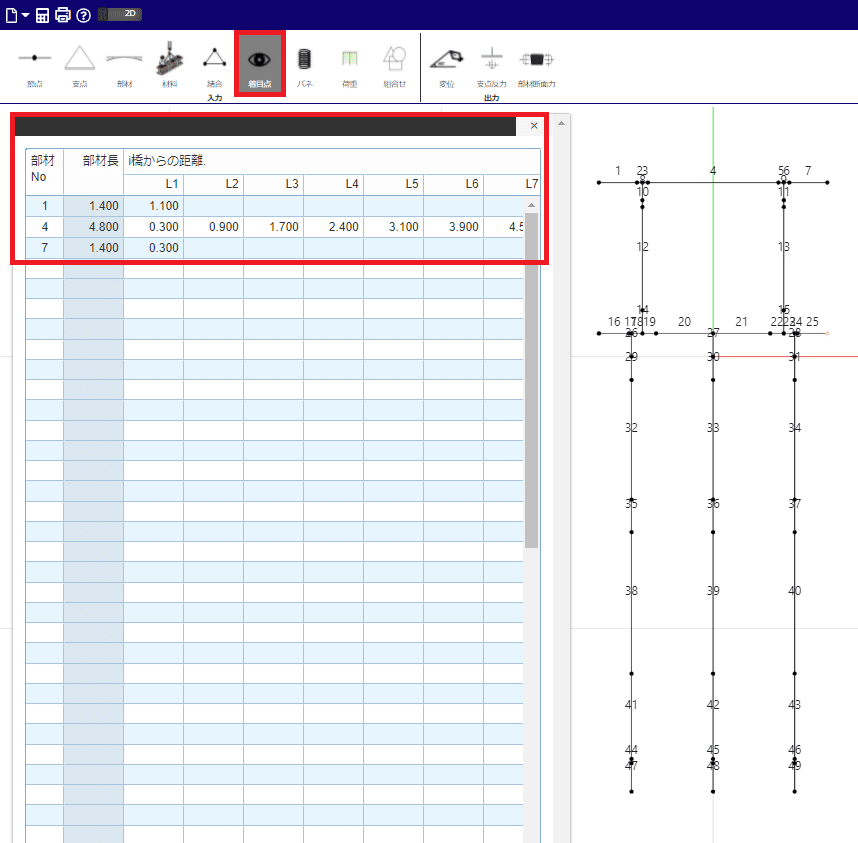Click the table vertical scrollbar thumb
Screen dimensions: 858x843
531,380
